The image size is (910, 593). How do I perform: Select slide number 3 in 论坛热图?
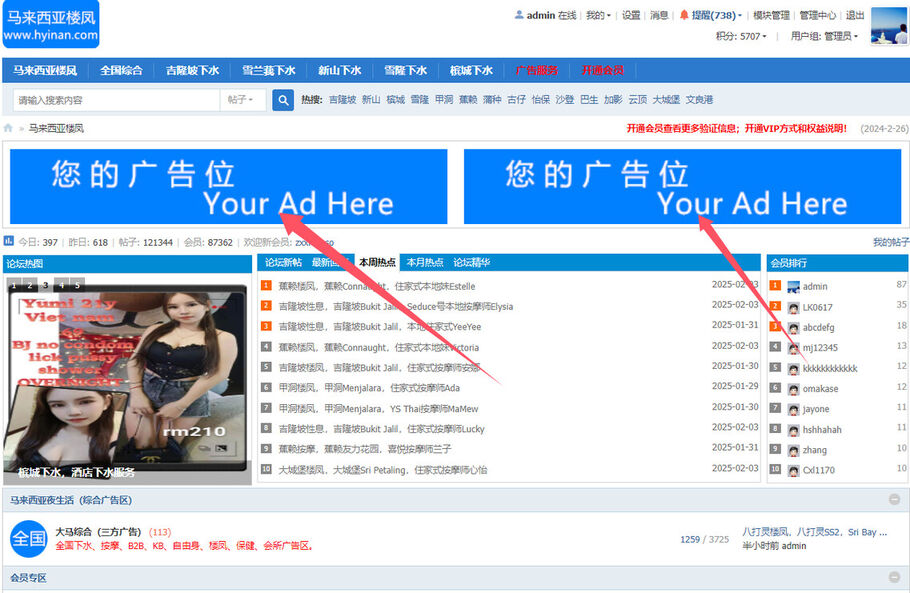(45, 285)
